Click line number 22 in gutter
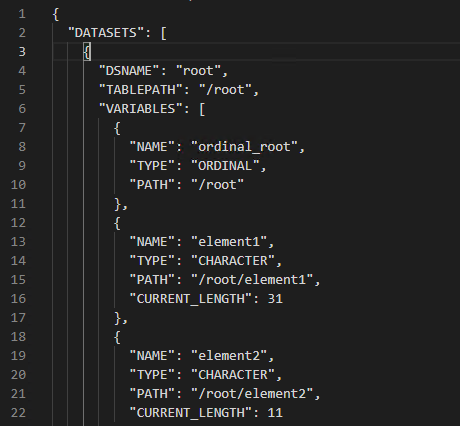This screenshot has width=460, height=426. [x=18, y=413]
